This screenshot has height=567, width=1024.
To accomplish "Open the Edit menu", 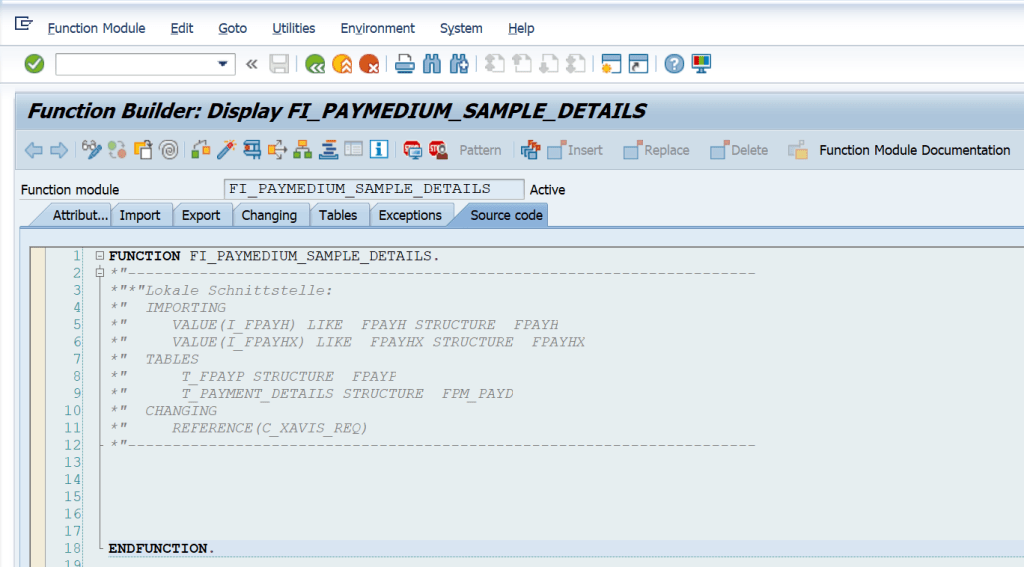I will pyautogui.click(x=182, y=28).
